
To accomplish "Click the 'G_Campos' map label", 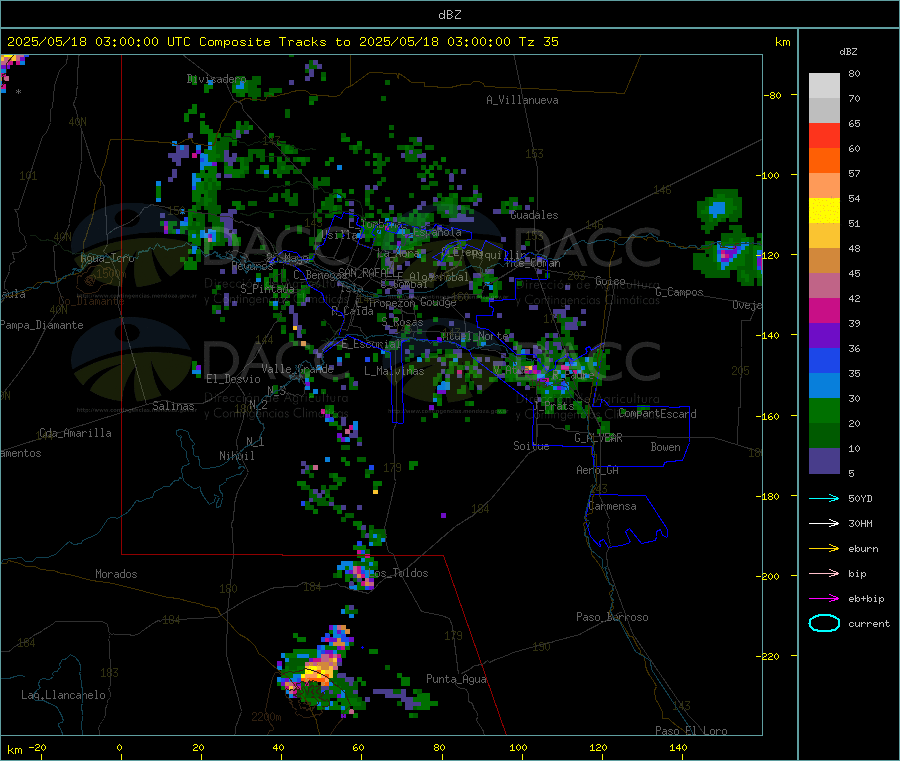I will pos(679,292).
